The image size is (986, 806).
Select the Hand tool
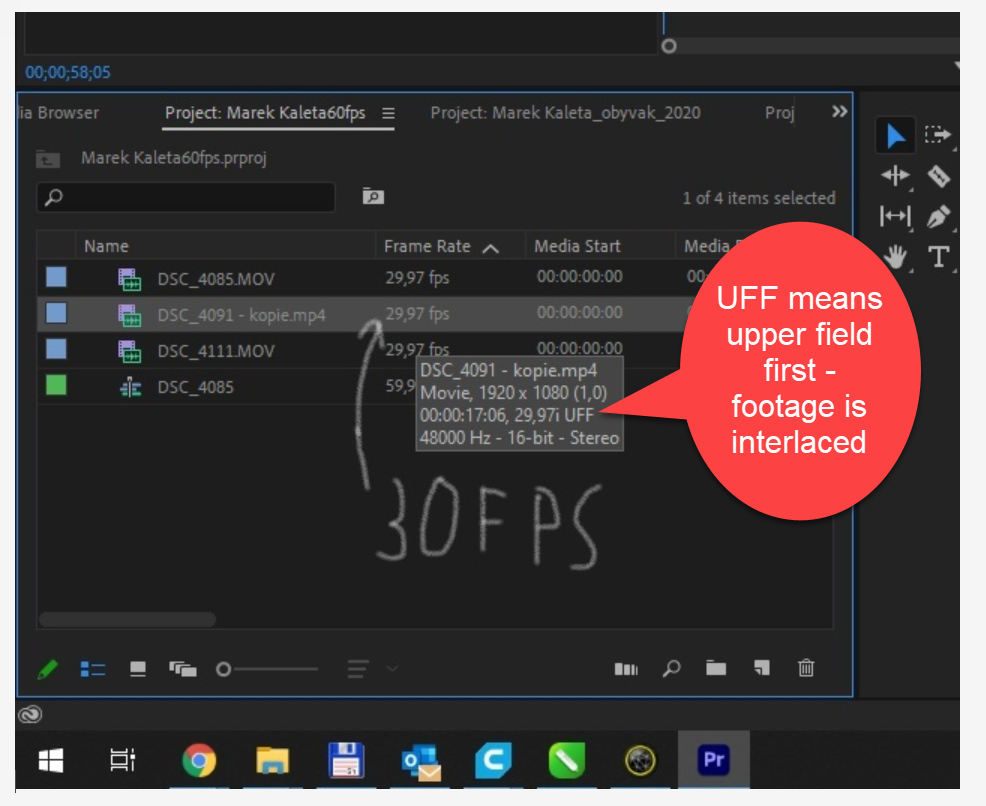point(896,258)
